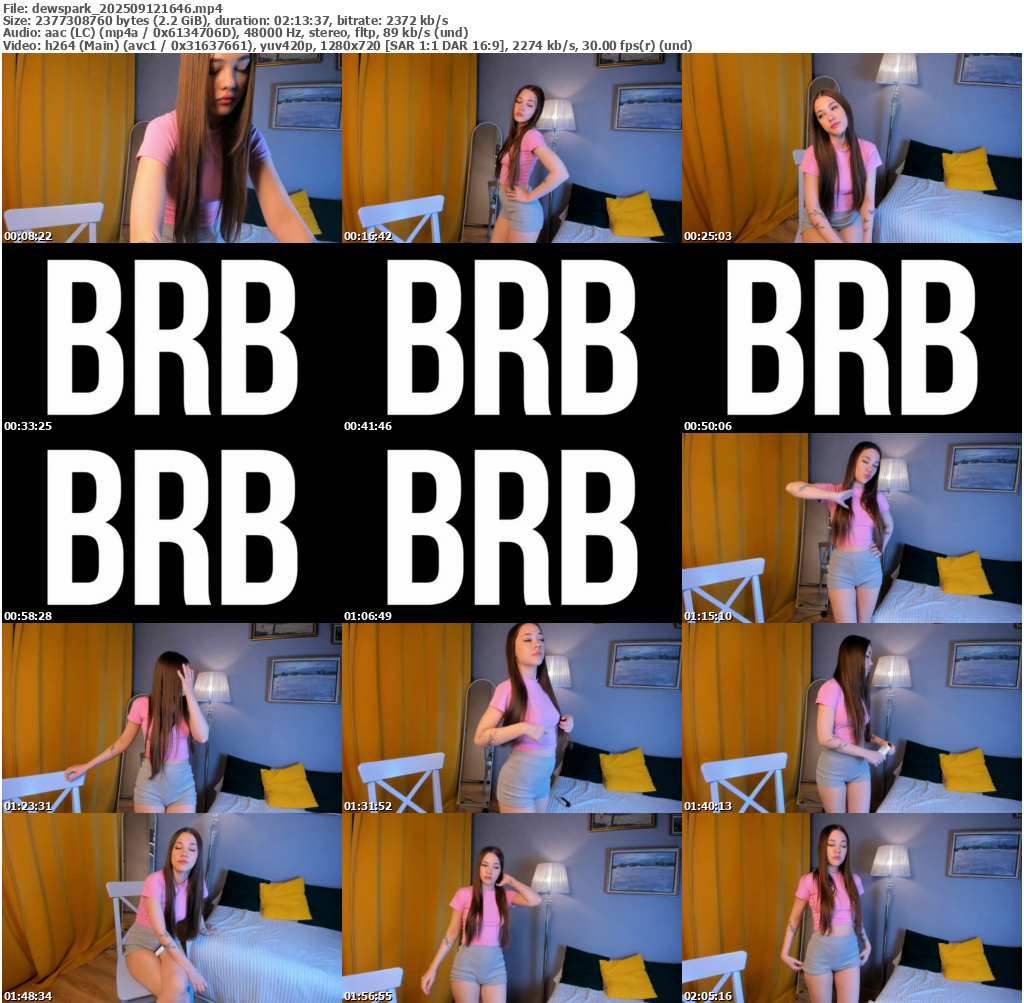This screenshot has height=1003, width=1024.
Task: Click the Video line with h264 (Main)
Action: click(347, 45)
